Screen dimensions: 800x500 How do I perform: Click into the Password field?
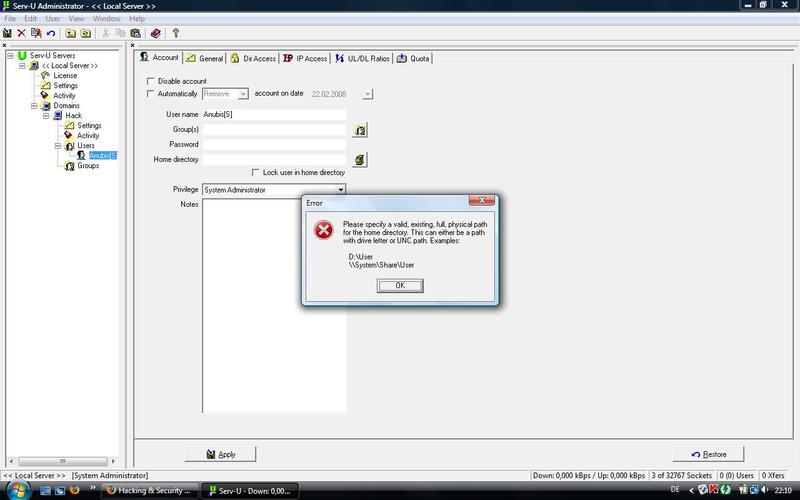(x=274, y=144)
